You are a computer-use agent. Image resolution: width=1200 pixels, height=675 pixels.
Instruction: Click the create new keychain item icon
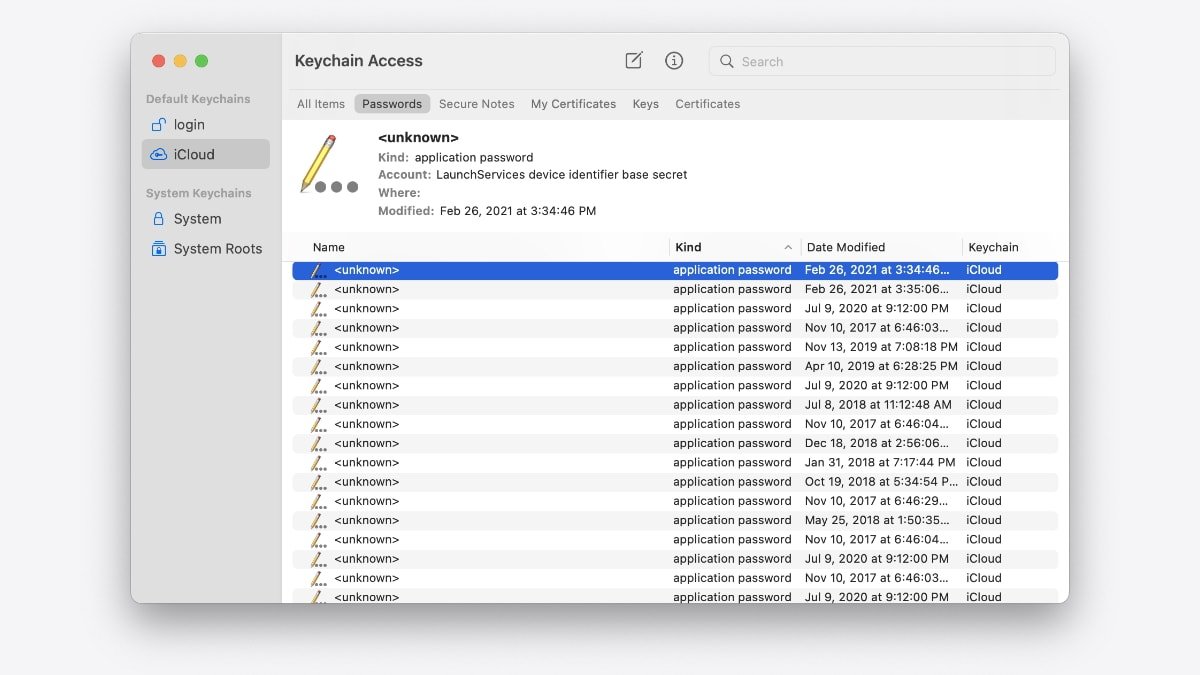pyautogui.click(x=634, y=61)
